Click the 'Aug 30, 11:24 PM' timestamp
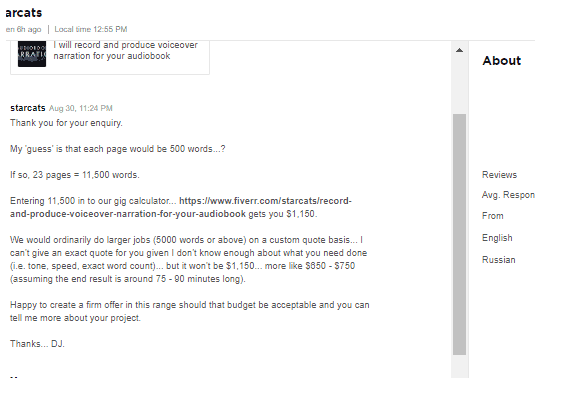Screen dimensions: 576x399 click(80, 108)
